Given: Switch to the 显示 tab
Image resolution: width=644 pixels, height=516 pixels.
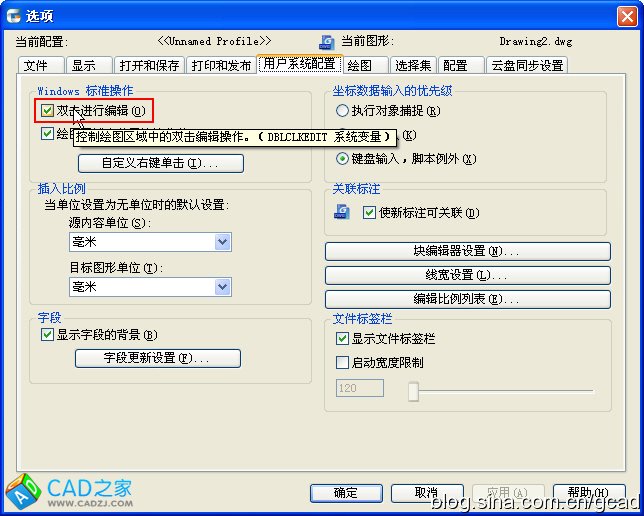Looking at the screenshot, I should pyautogui.click(x=83, y=66).
